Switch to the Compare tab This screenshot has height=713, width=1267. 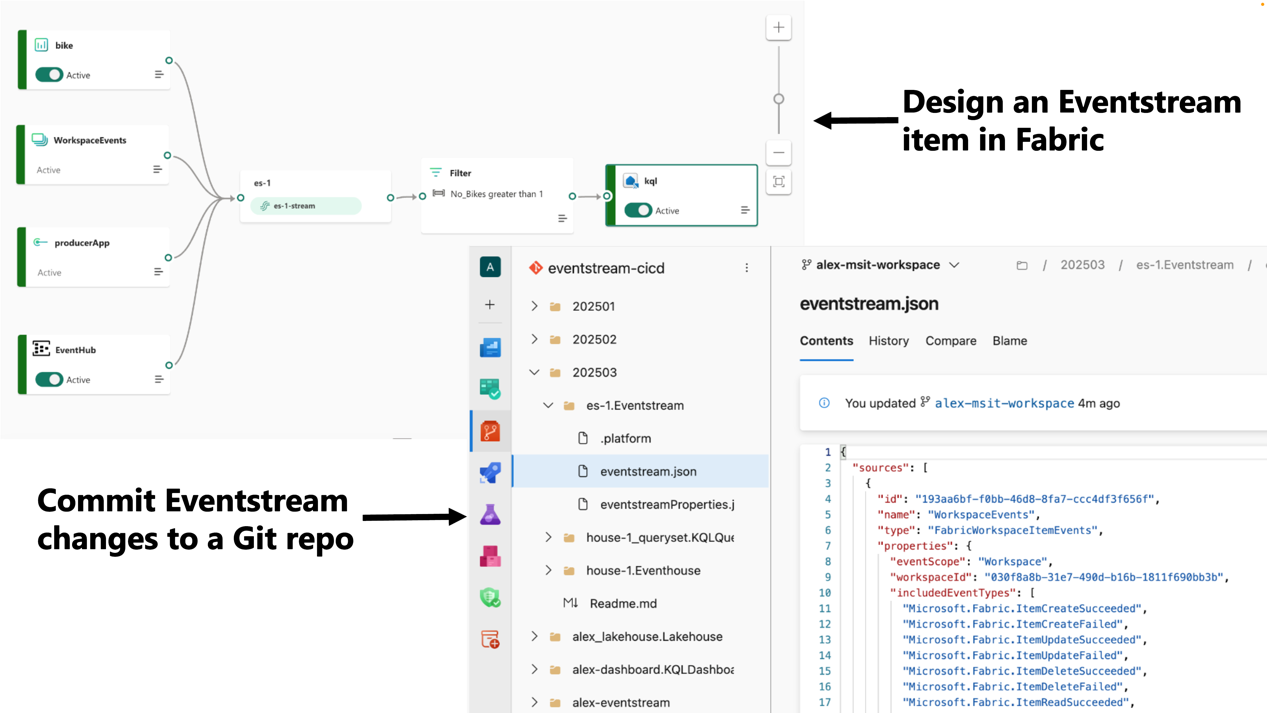point(950,341)
